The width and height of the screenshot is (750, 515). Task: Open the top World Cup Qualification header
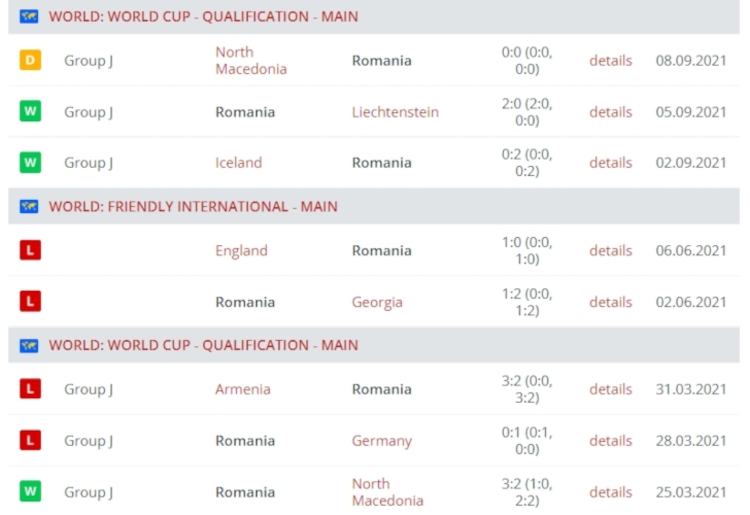click(203, 17)
